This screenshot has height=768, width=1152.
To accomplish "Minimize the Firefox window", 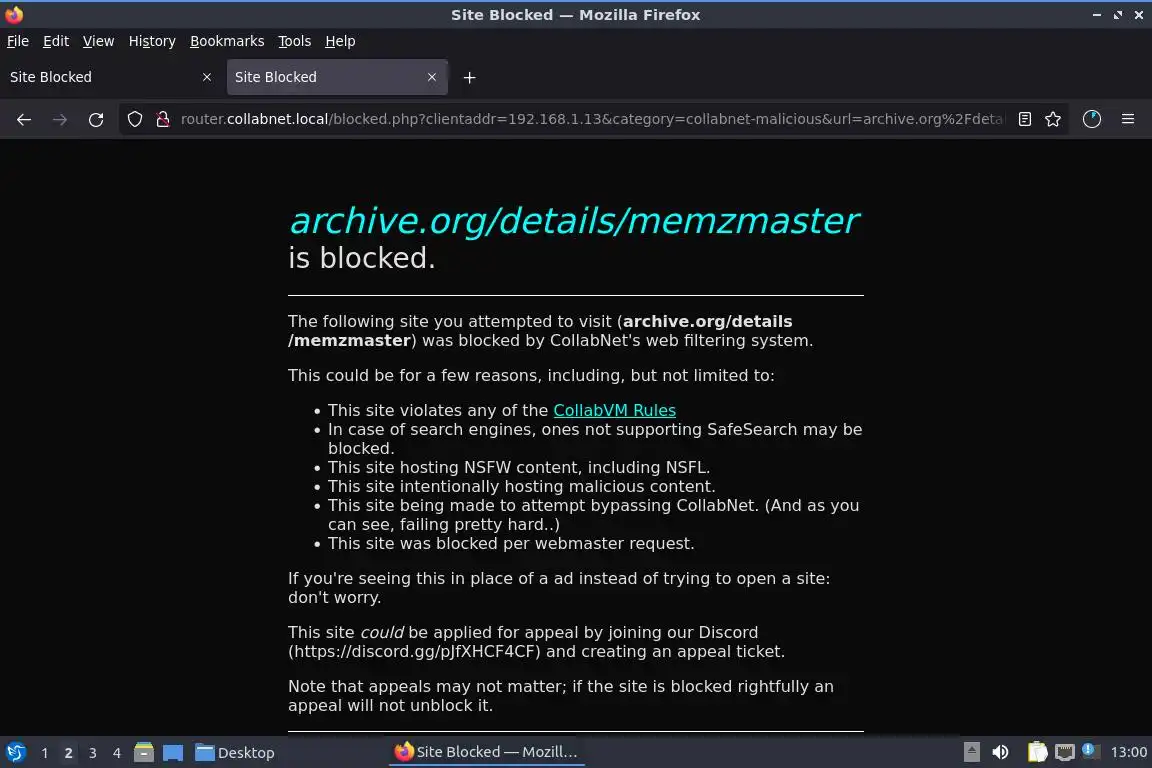I will coord(1096,15).
